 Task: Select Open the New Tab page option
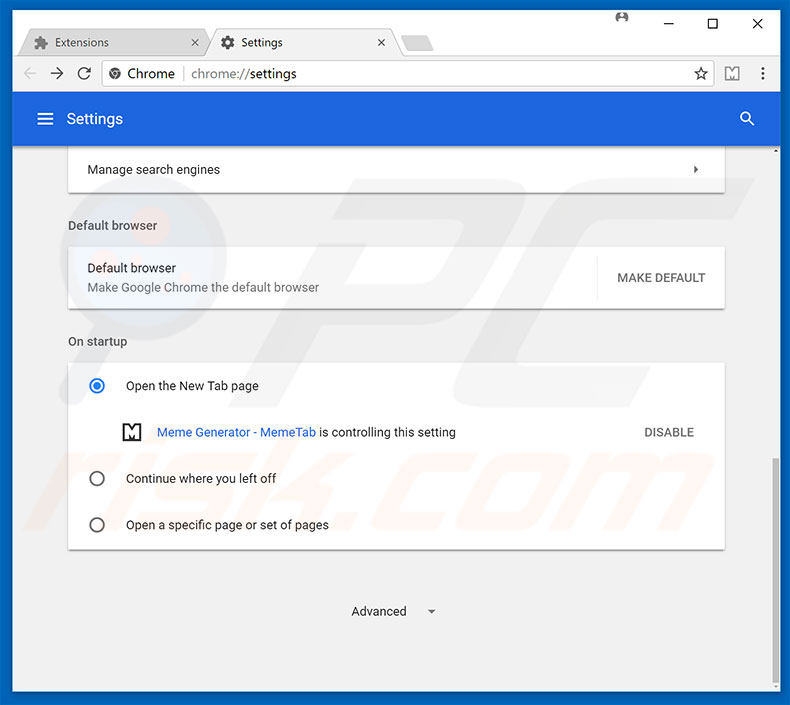point(97,386)
